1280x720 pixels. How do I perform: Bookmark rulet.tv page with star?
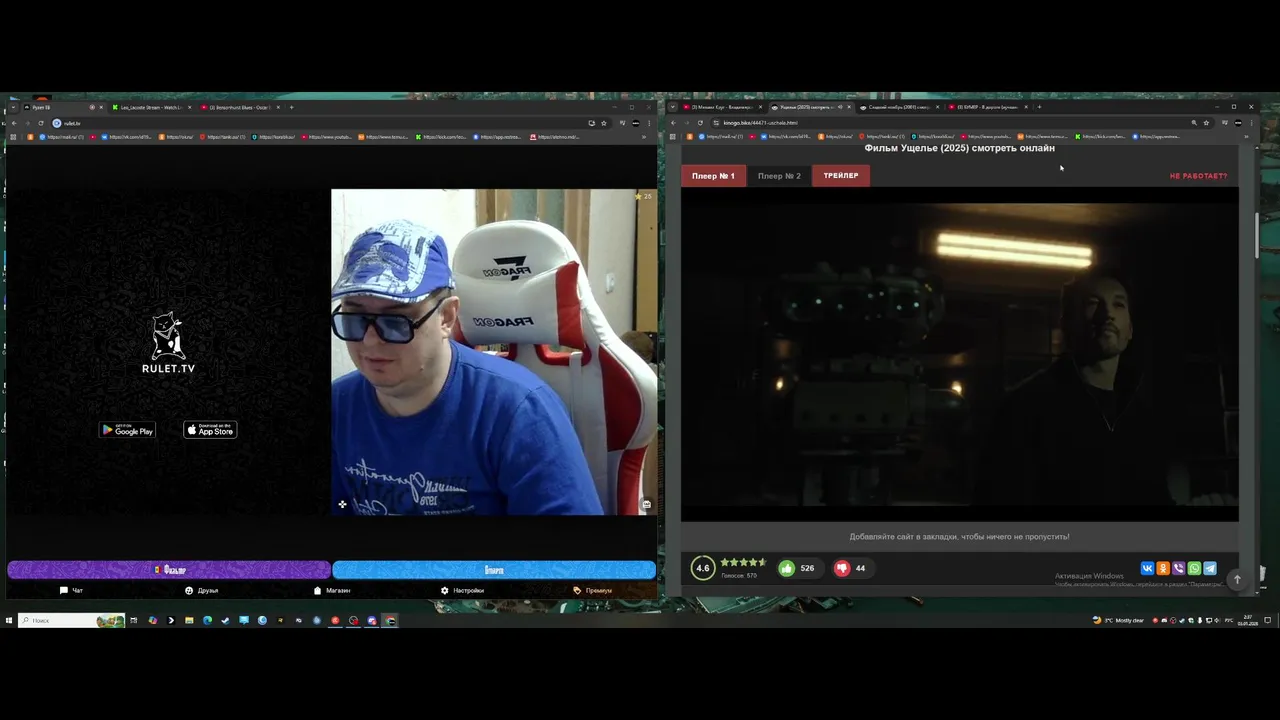(x=603, y=123)
